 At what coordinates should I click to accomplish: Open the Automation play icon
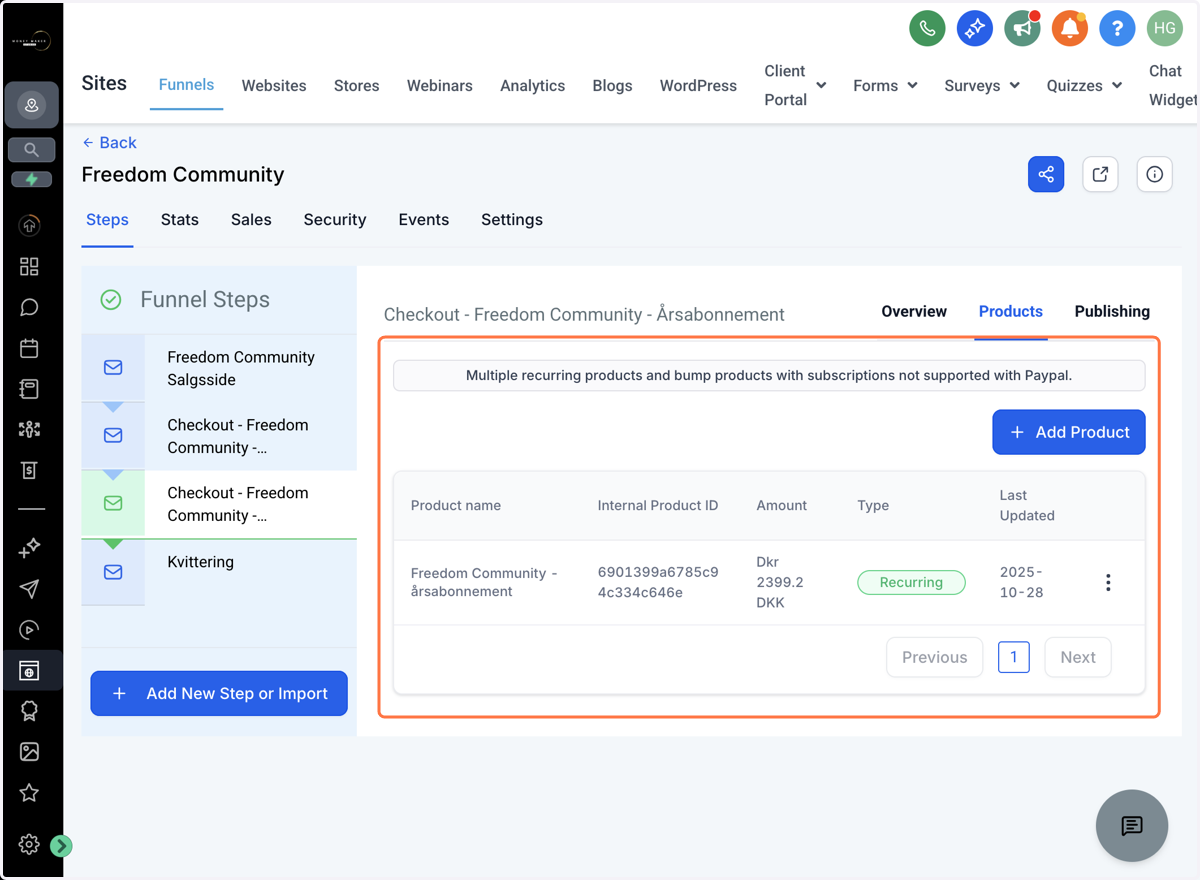[x=29, y=630]
